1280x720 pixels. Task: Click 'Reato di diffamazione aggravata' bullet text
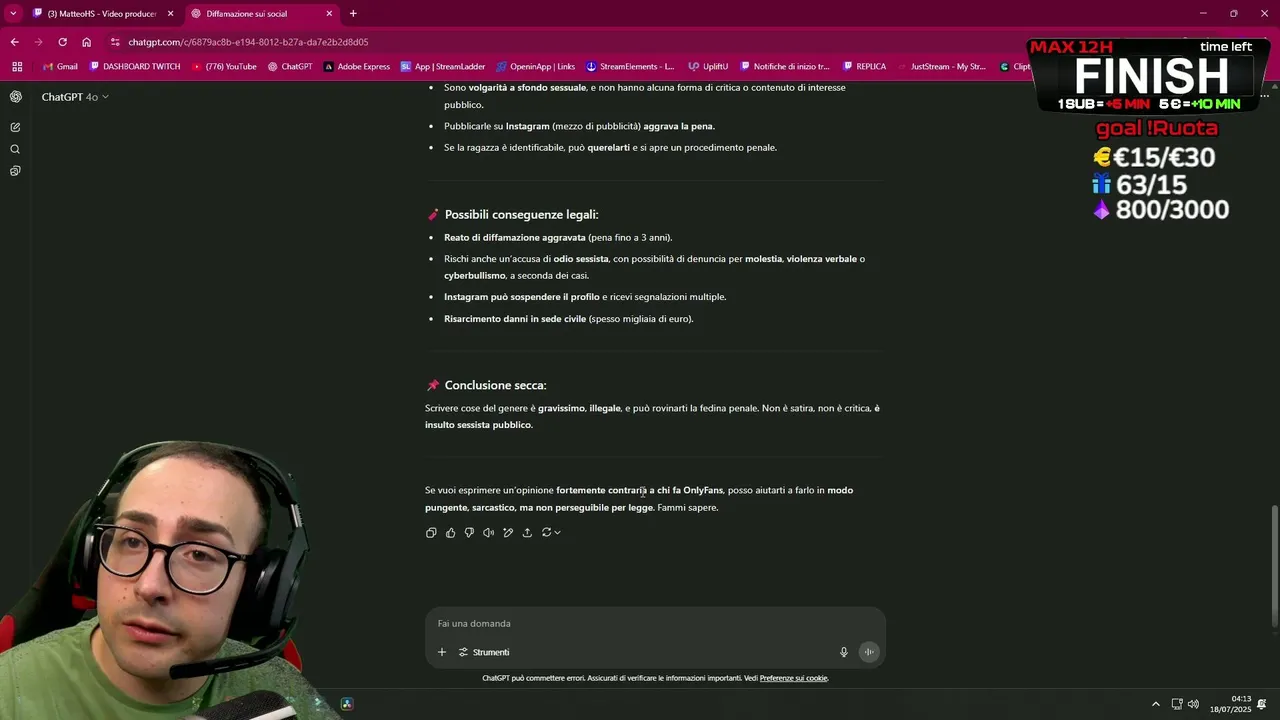point(515,238)
